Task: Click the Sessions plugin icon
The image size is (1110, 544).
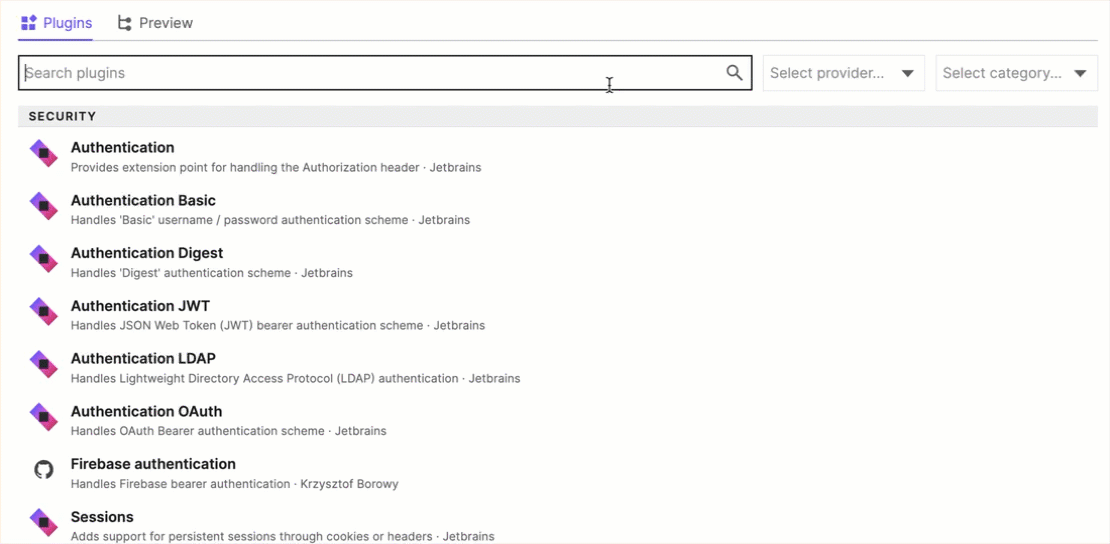Action: (43, 522)
